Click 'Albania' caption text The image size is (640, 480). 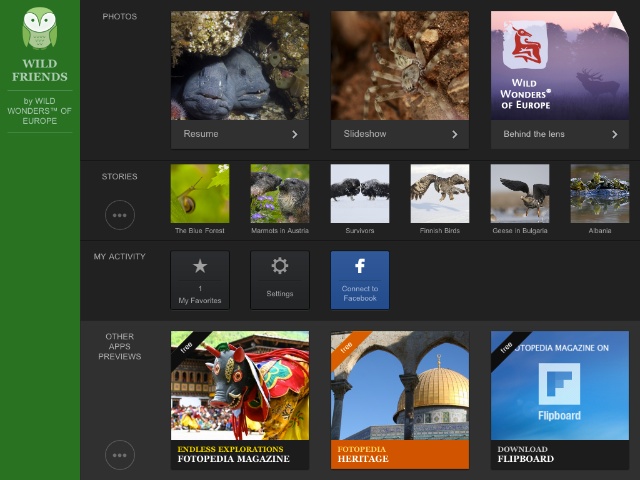coord(600,231)
